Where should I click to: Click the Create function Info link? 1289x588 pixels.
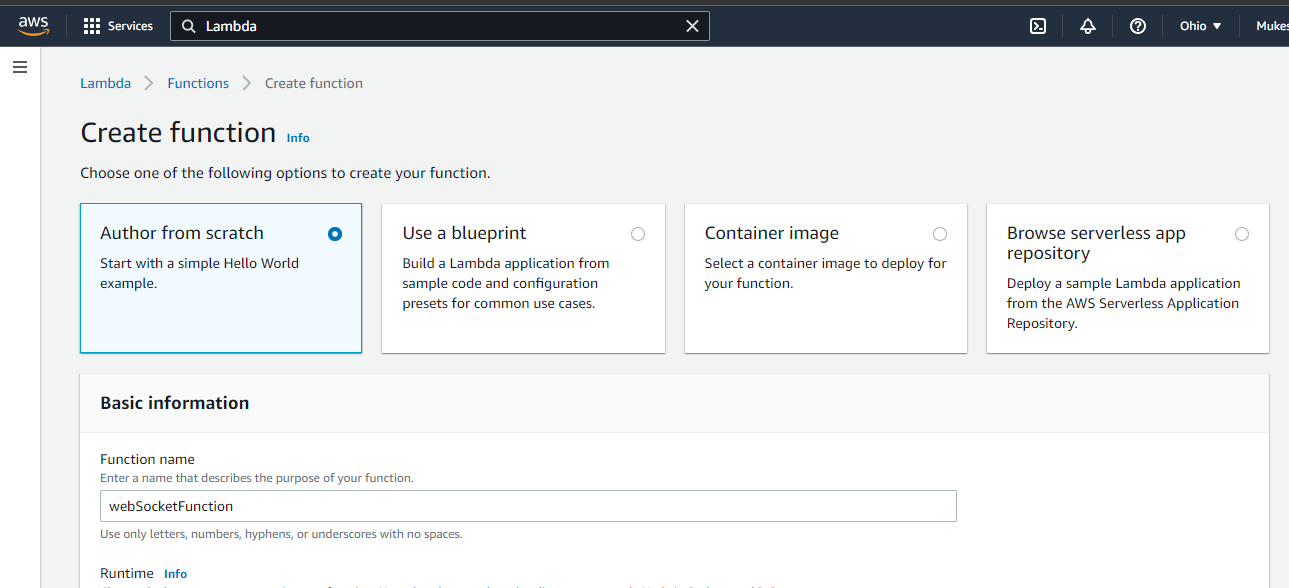click(x=297, y=137)
